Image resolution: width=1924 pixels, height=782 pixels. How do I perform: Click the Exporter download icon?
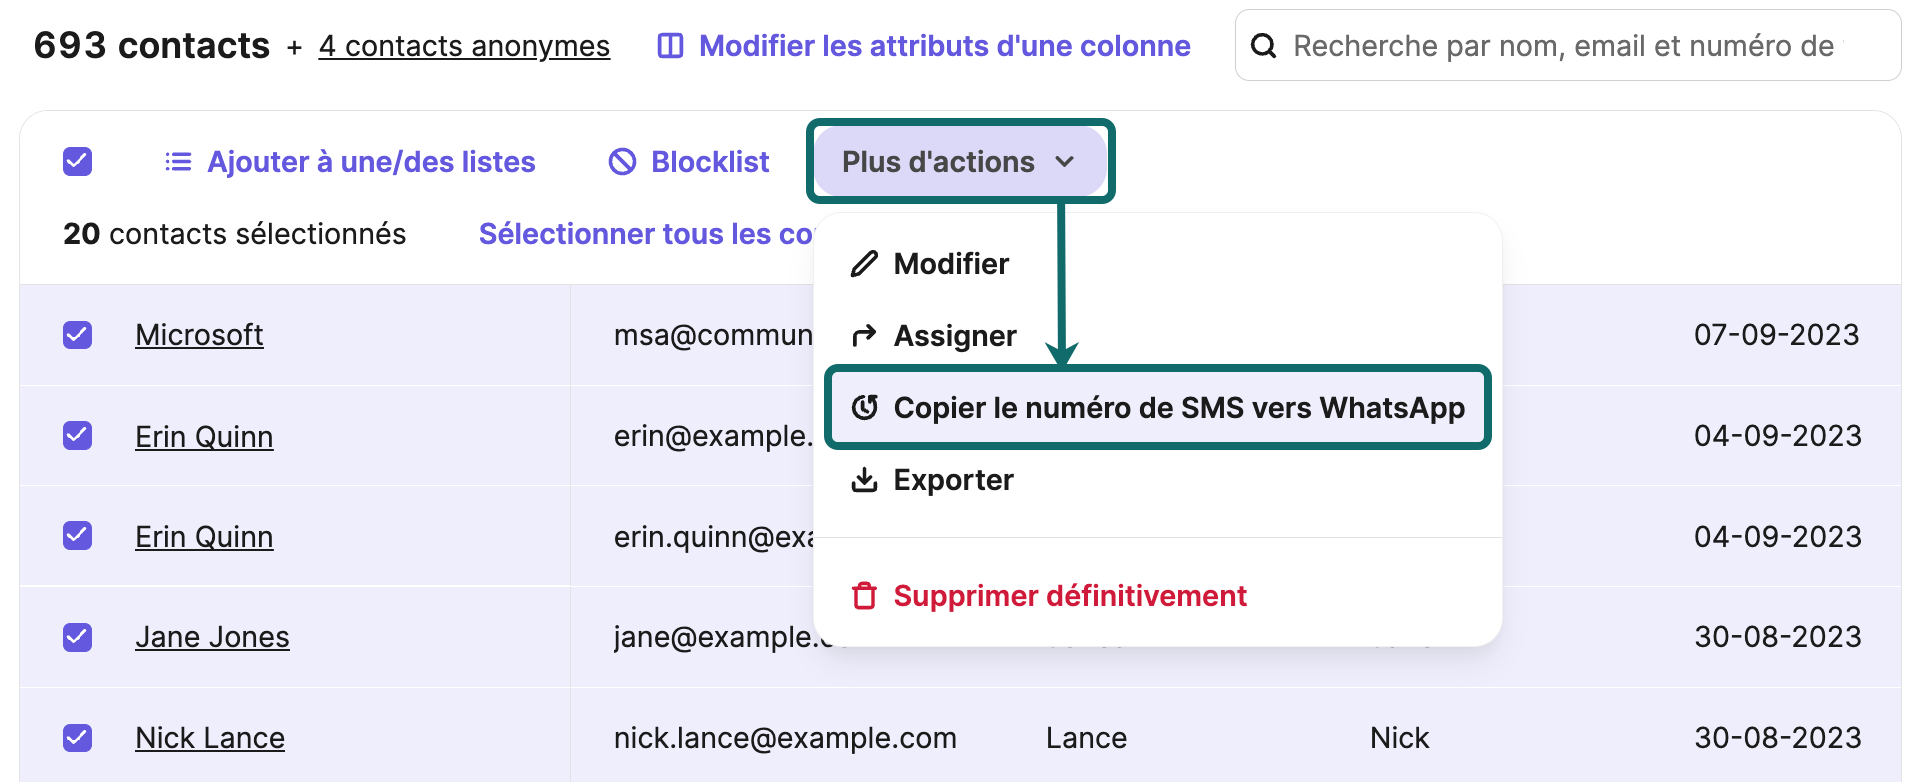coord(864,480)
